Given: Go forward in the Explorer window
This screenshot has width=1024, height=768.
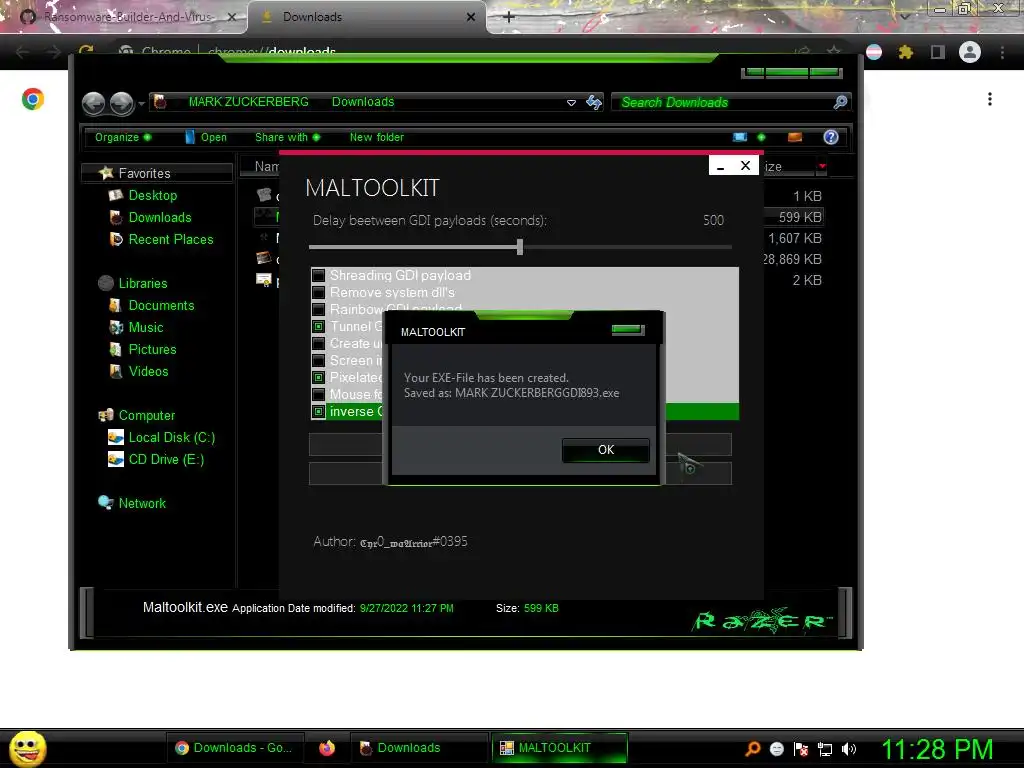Looking at the screenshot, I should (x=121, y=103).
